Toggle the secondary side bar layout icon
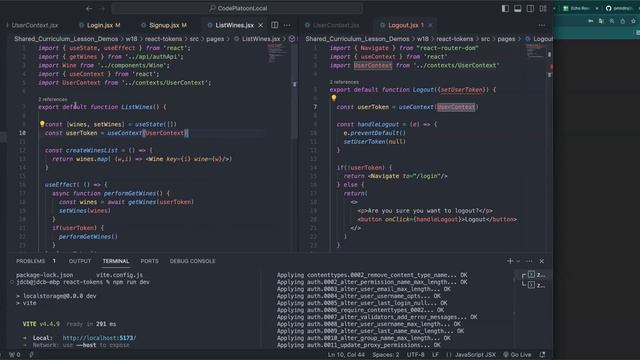 tap(530, 8)
